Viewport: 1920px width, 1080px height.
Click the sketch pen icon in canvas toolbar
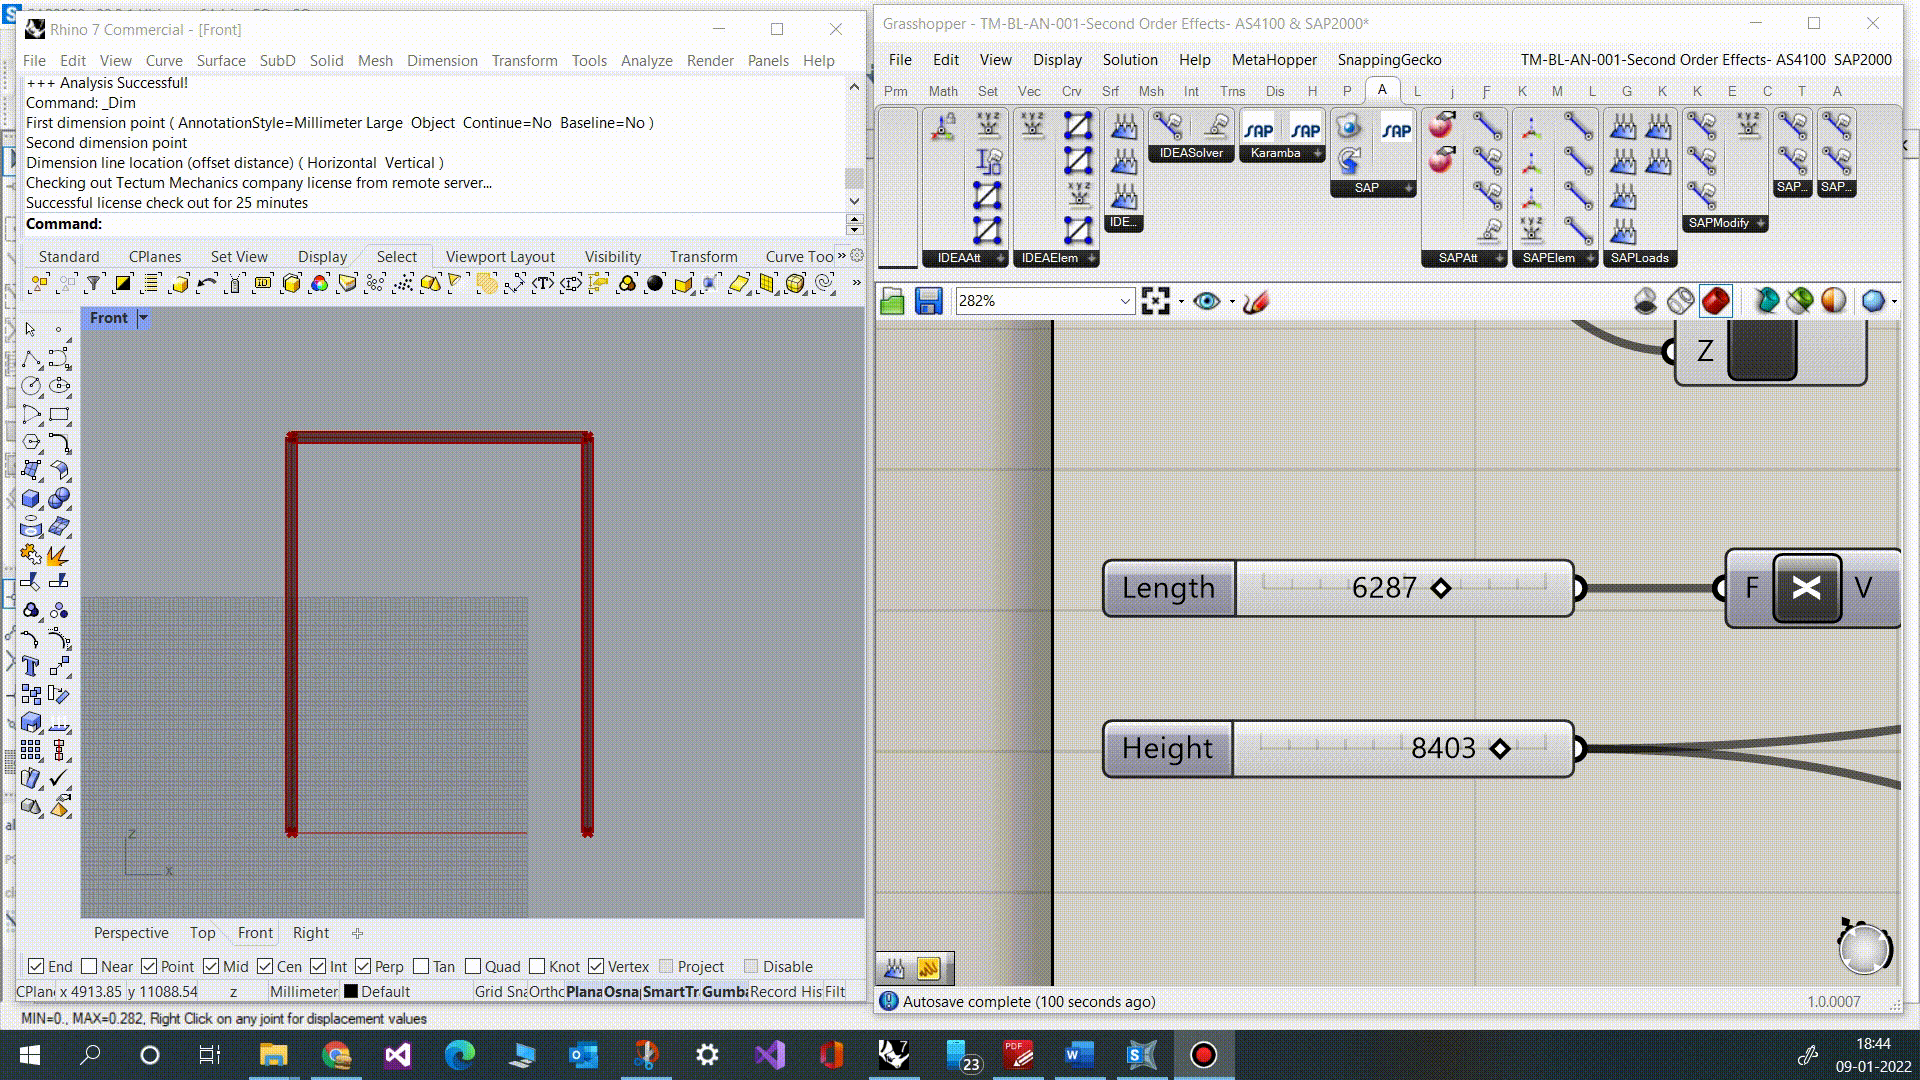pos(1256,301)
